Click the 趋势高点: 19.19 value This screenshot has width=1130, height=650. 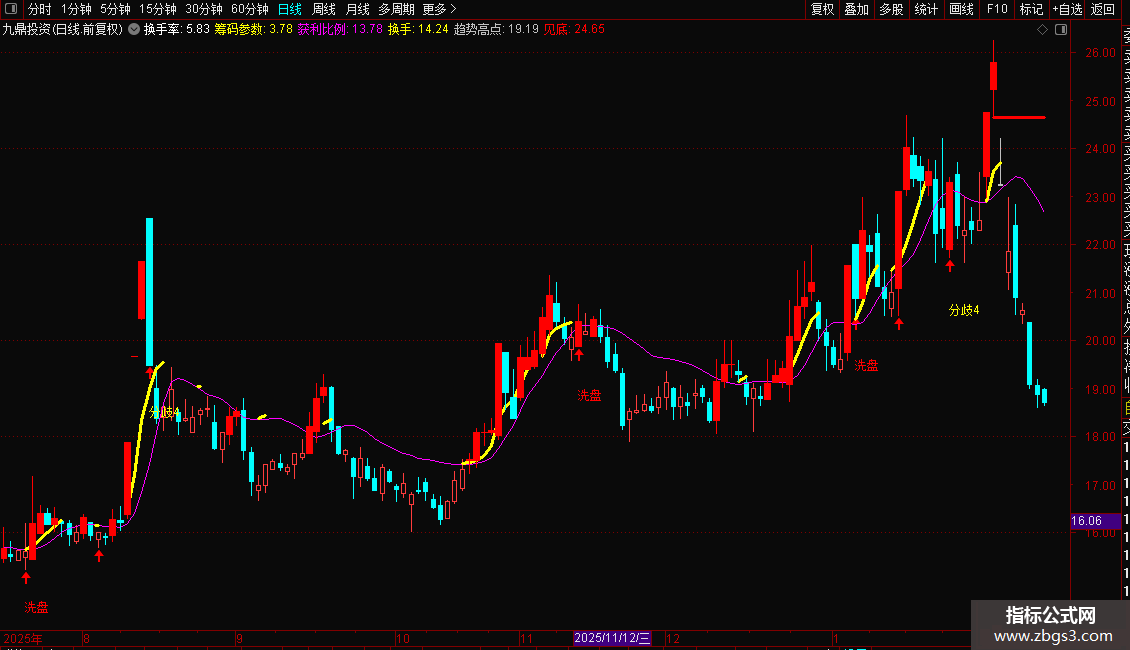pyautogui.click(x=497, y=30)
